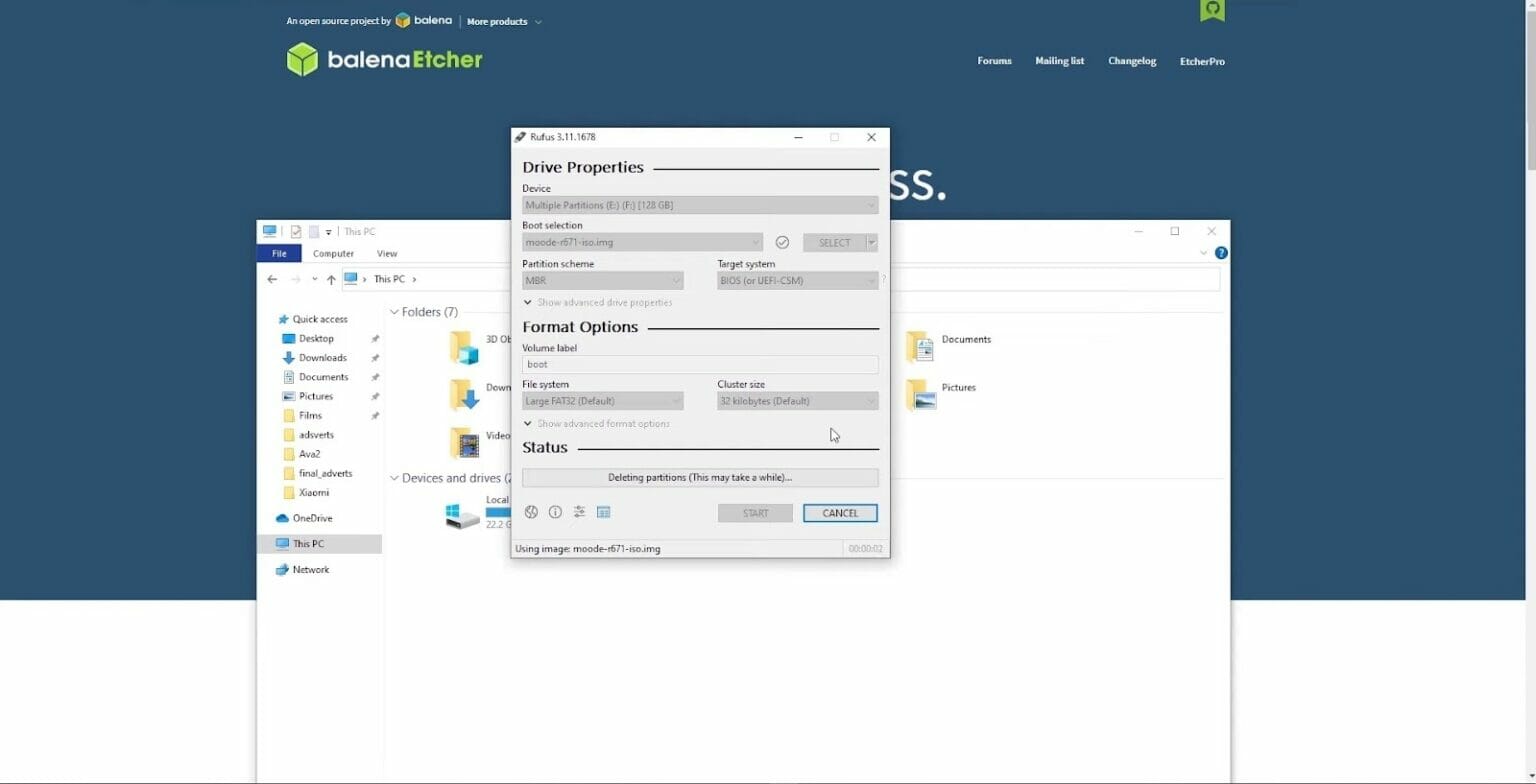1536x784 pixels.
Task: Click the checksum checkmark icon beside boot selection
Action: 782,242
